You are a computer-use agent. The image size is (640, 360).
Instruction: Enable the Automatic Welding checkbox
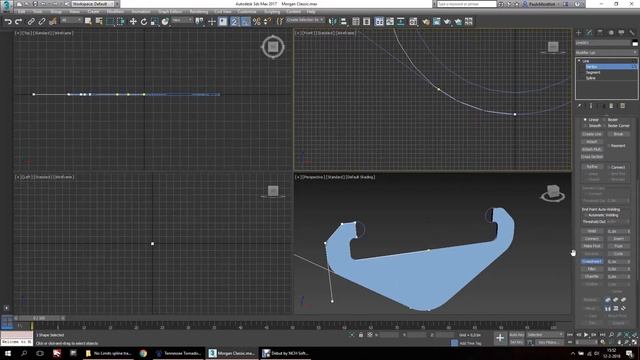pos(585,215)
